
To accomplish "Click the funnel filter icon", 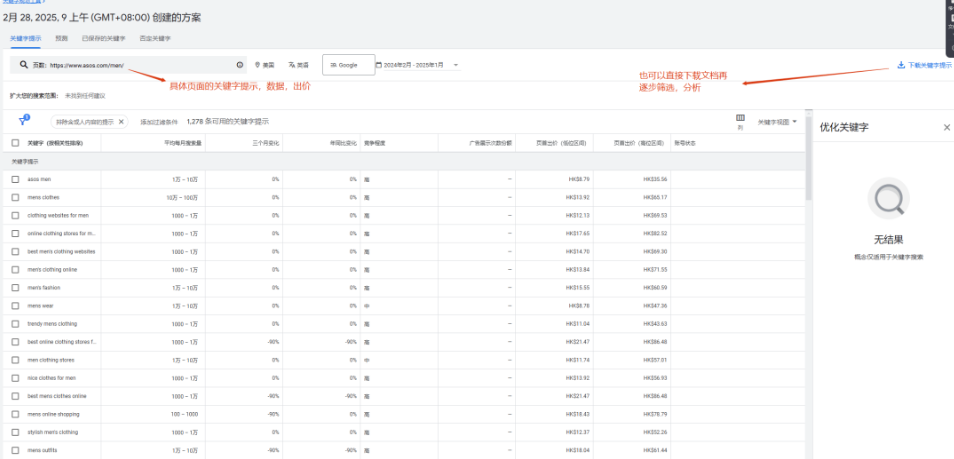I will tap(23, 121).
